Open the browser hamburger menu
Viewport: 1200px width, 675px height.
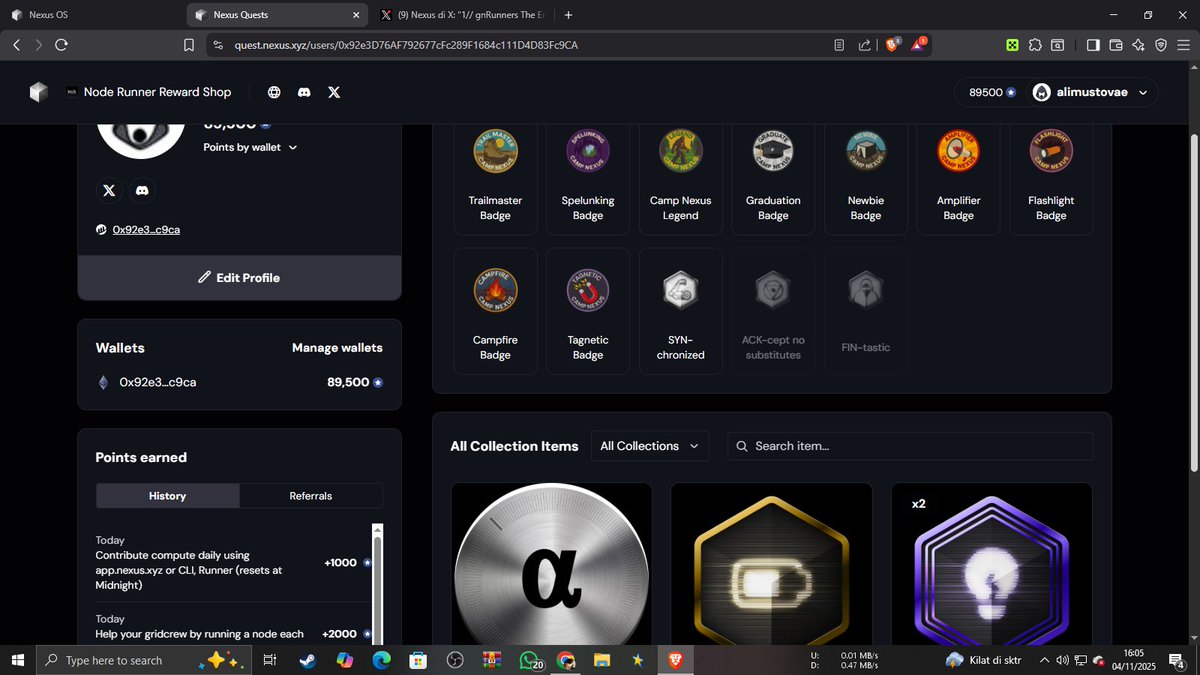click(1184, 45)
